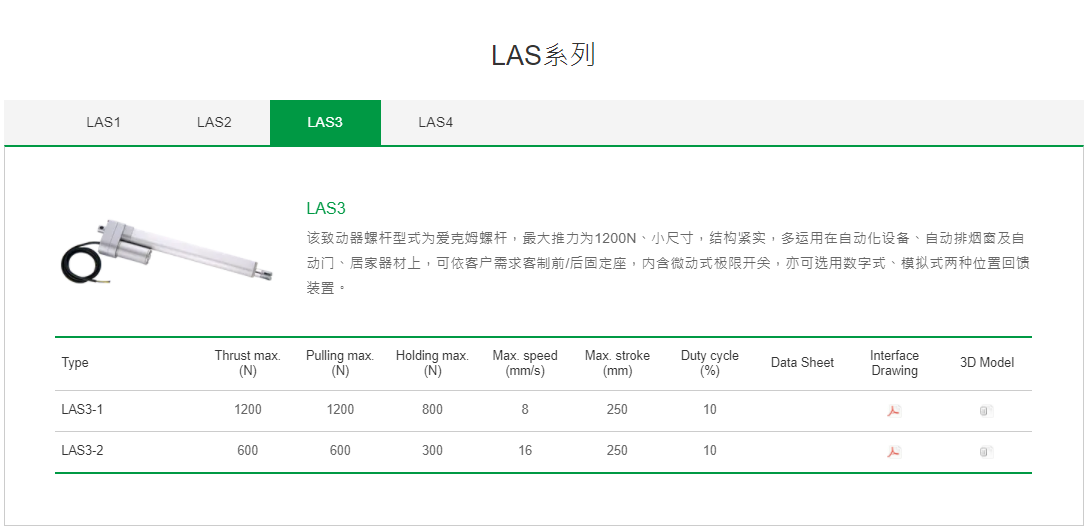This screenshot has width=1091, height=531.
Task: Click LAS3-2 holding value 300
Action: [x=432, y=450]
